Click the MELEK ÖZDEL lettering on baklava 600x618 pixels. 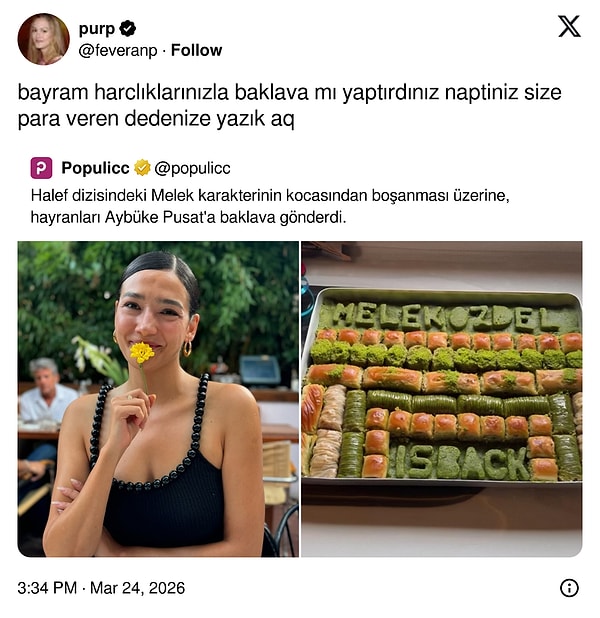[x=445, y=318]
